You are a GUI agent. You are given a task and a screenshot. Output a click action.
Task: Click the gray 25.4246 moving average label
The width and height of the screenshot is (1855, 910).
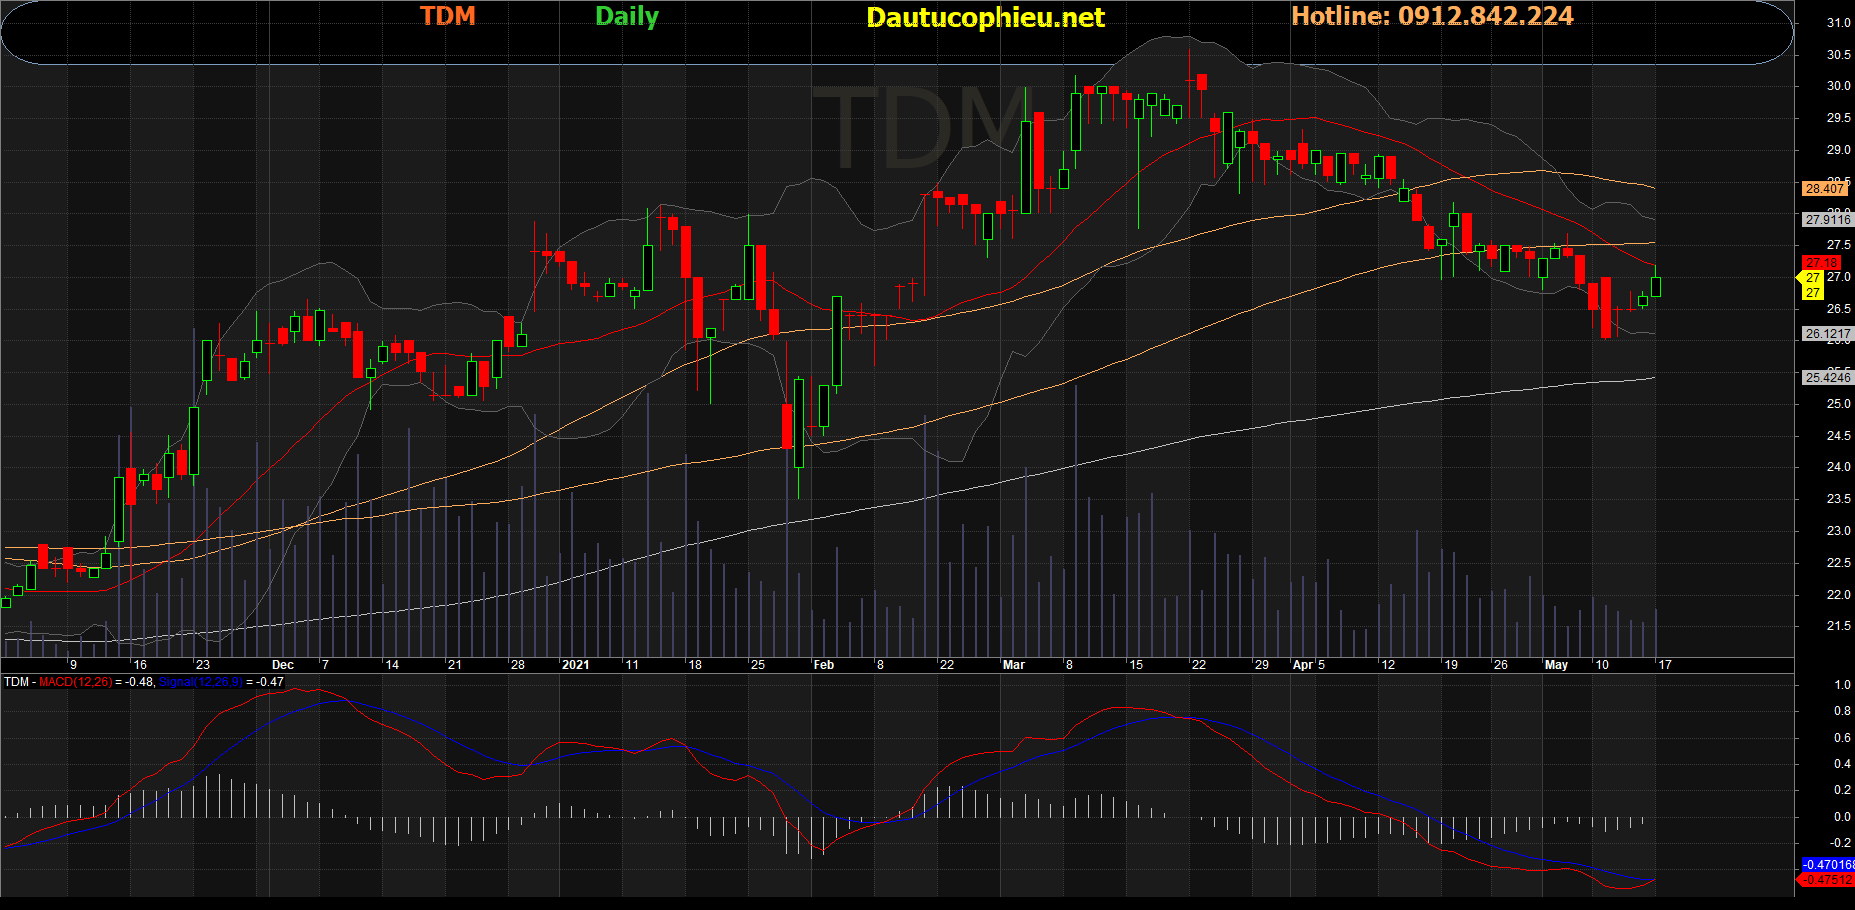pyautogui.click(x=1827, y=377)
